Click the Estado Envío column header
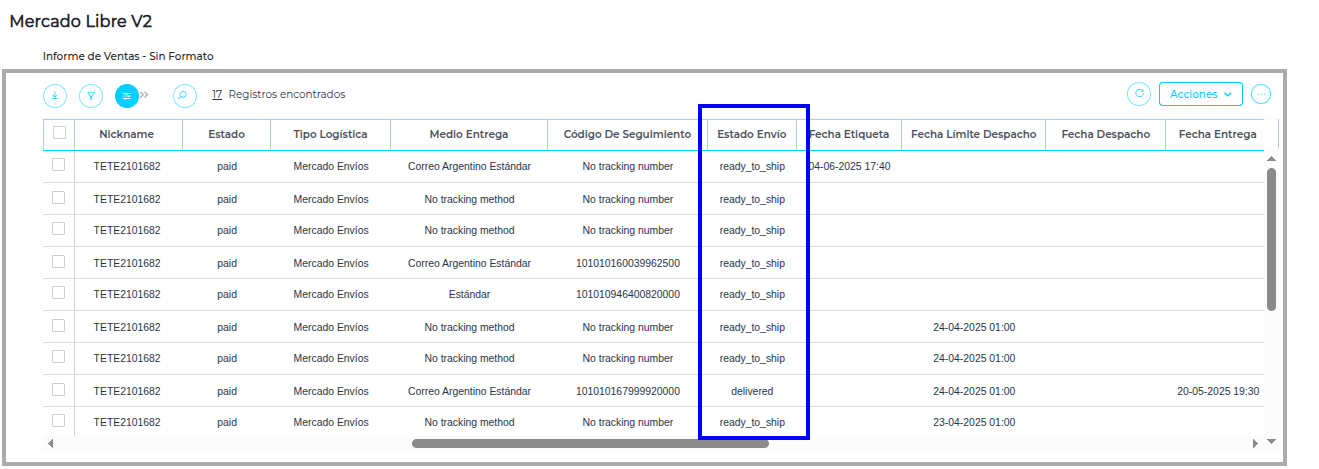 pos(752,134)
